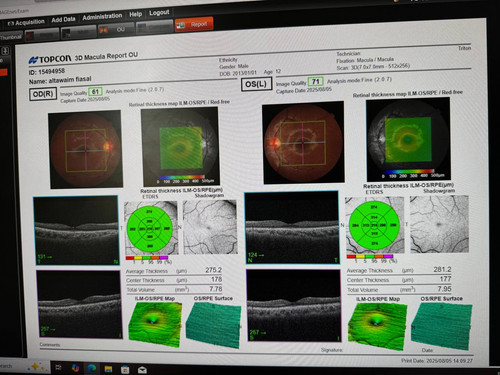Screen dimensions: 500x375
Task: Select the OD vertical B-scan at bottom left
Action: point(79,304)
